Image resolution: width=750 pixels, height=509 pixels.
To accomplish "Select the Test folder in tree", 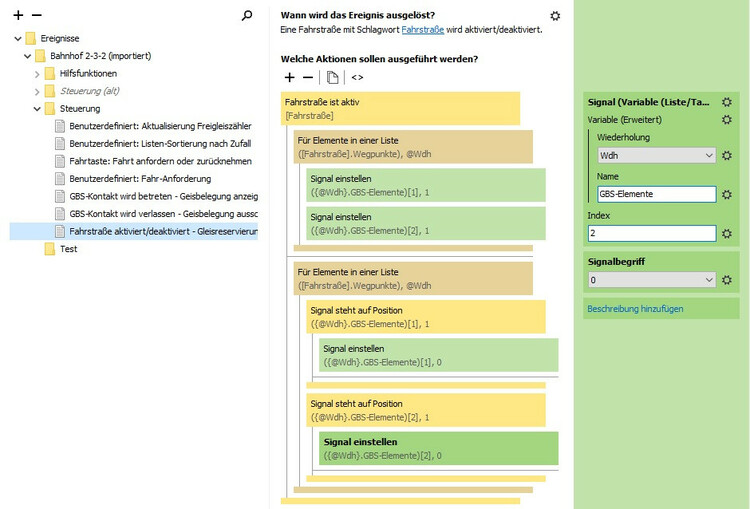I will (x=68, y=249).
